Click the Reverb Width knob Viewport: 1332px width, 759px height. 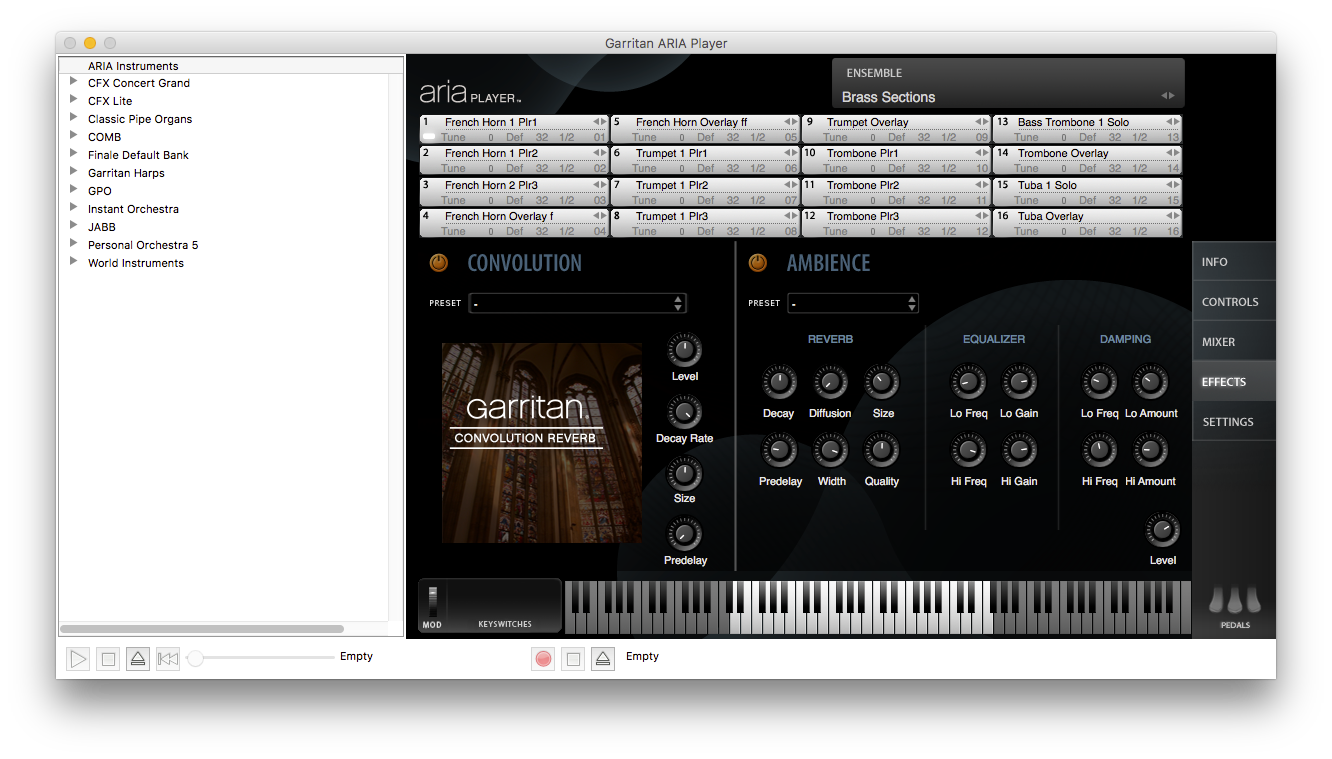(830, 451)
